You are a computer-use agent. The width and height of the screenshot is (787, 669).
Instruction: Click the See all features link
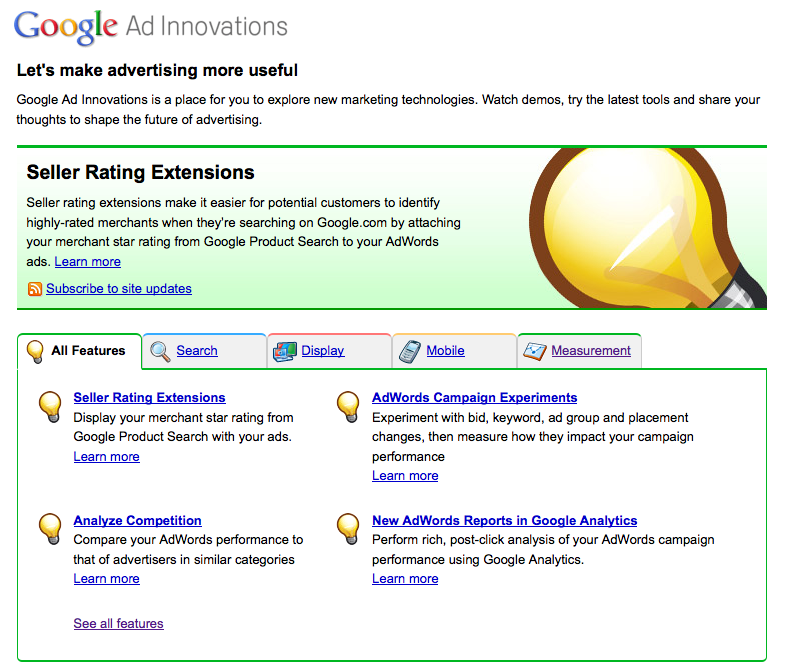tap(118, 624)
